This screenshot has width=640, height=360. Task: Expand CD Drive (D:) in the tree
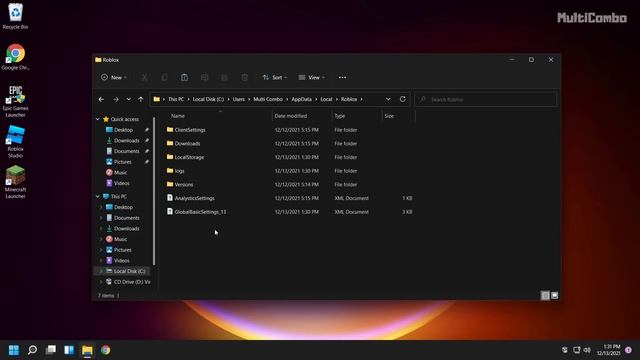pos(101,282)
